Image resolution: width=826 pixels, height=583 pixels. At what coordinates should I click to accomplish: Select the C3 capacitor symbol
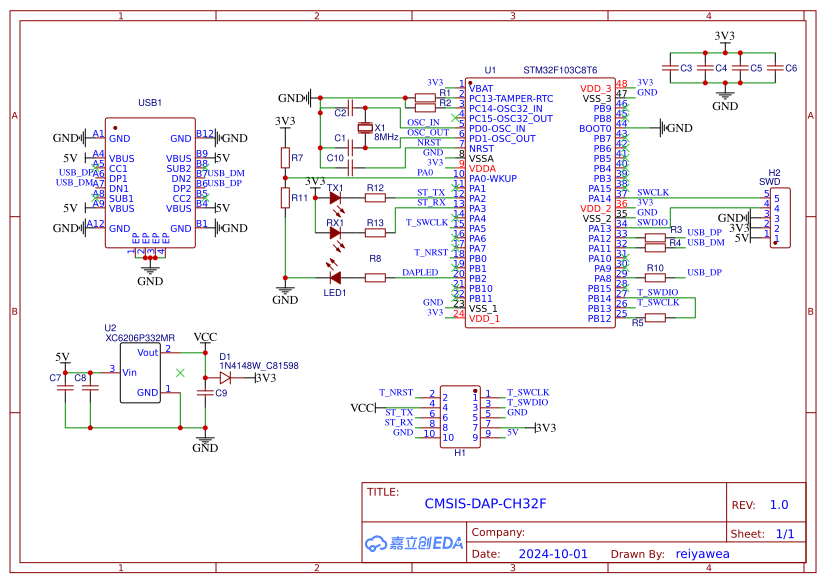click(x=670, y=68)
